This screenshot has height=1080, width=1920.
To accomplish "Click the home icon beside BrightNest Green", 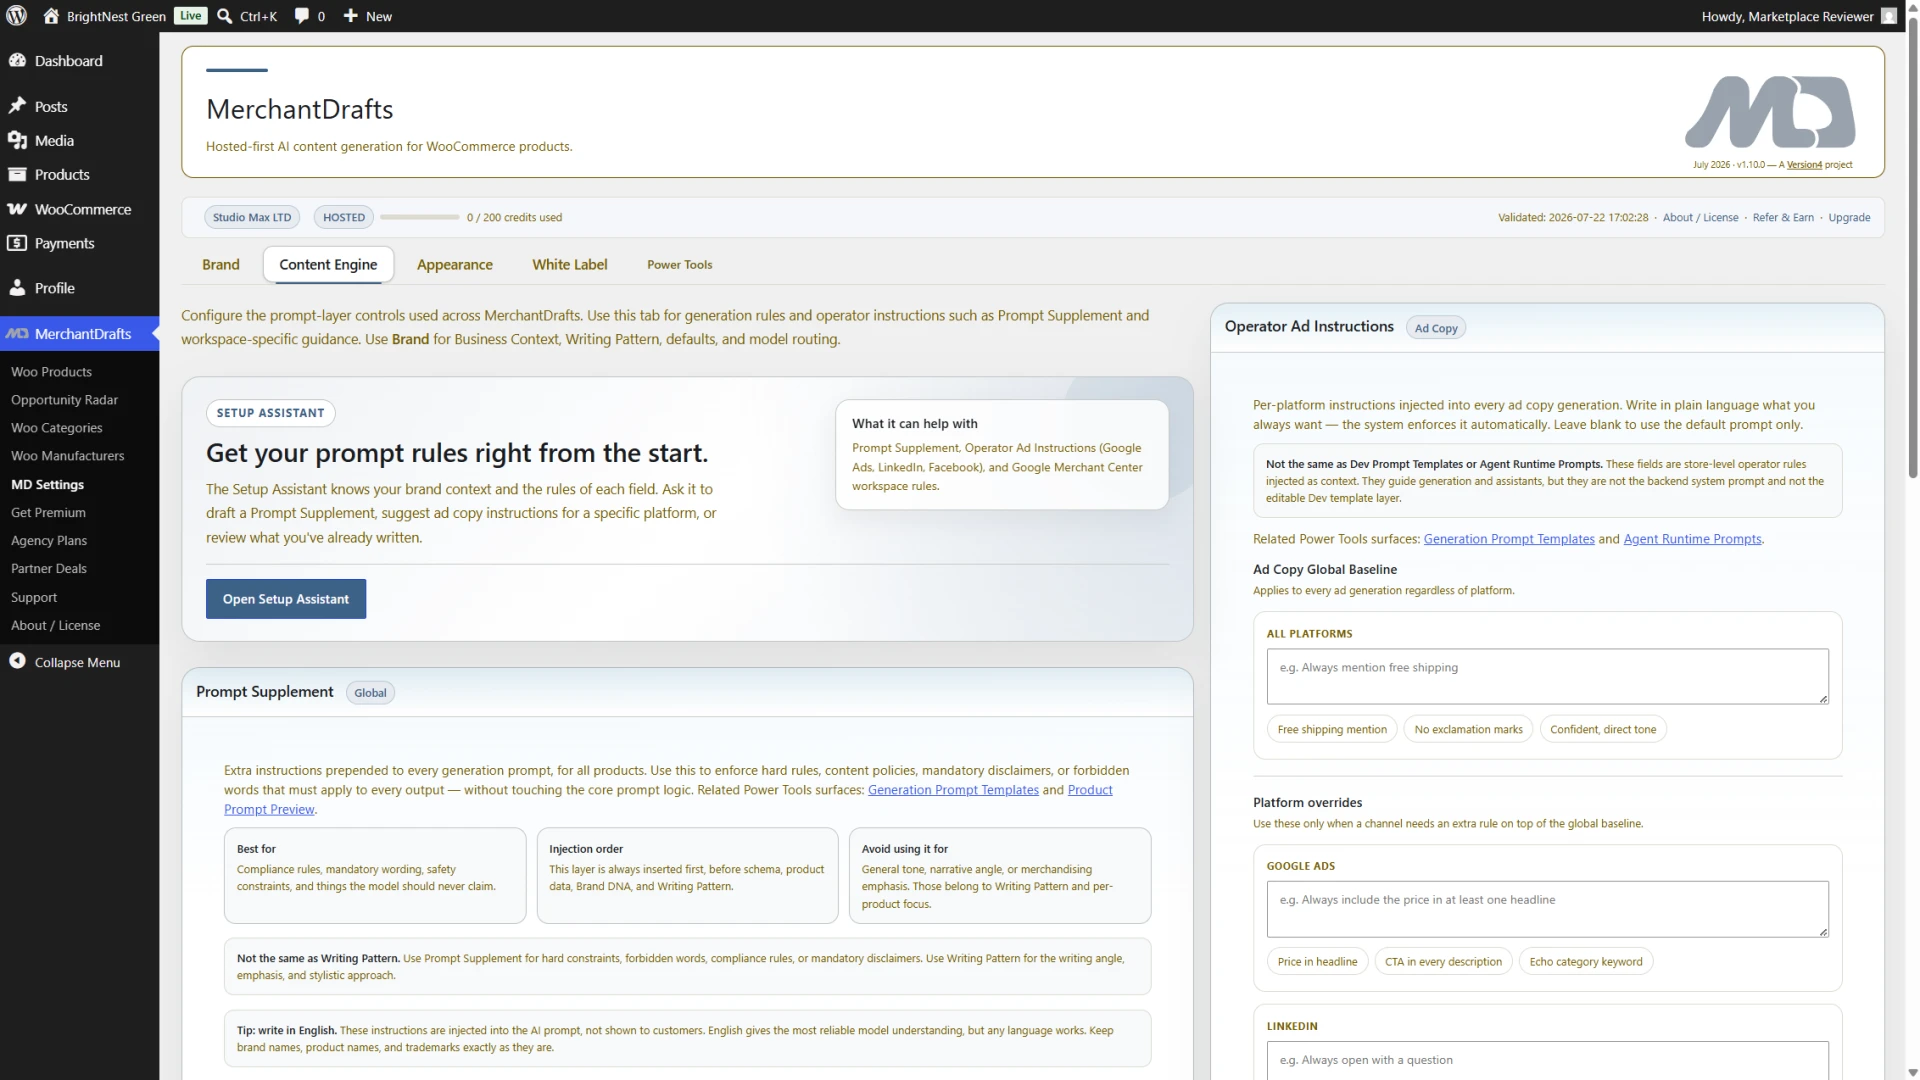I will tap(51, 16).
